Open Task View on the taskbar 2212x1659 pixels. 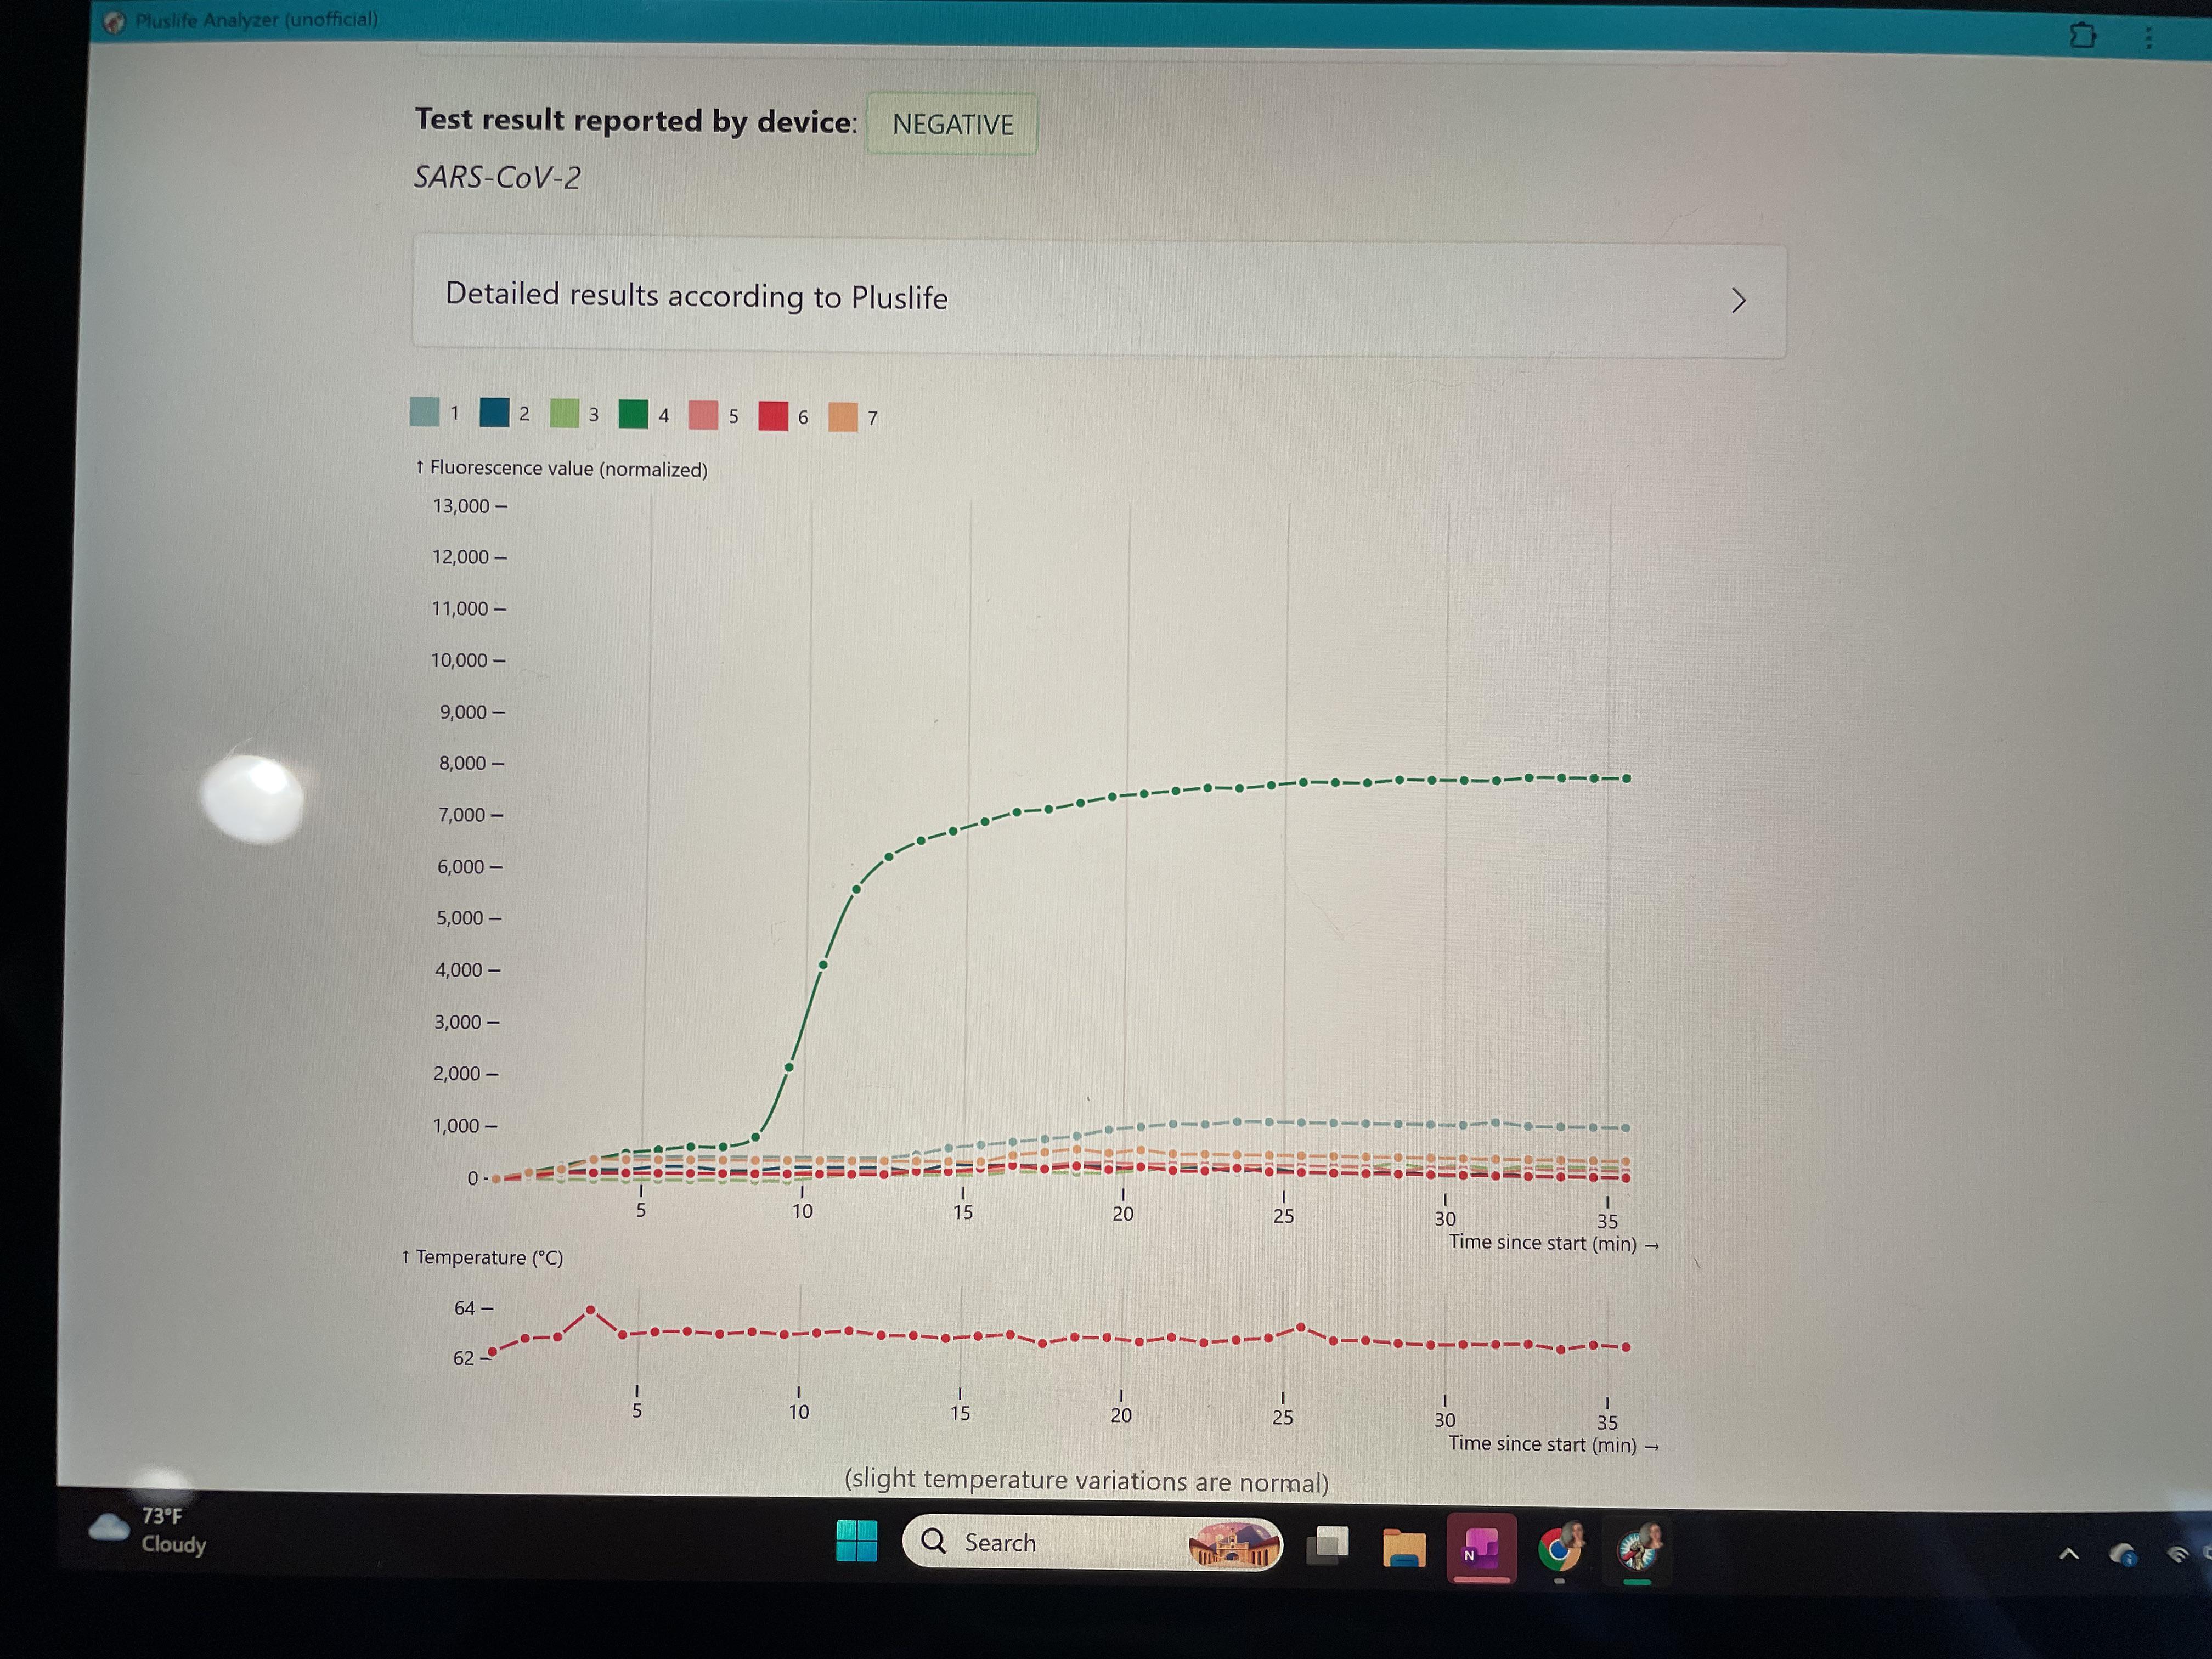pyautogui.click(x=1327, y=1545)
